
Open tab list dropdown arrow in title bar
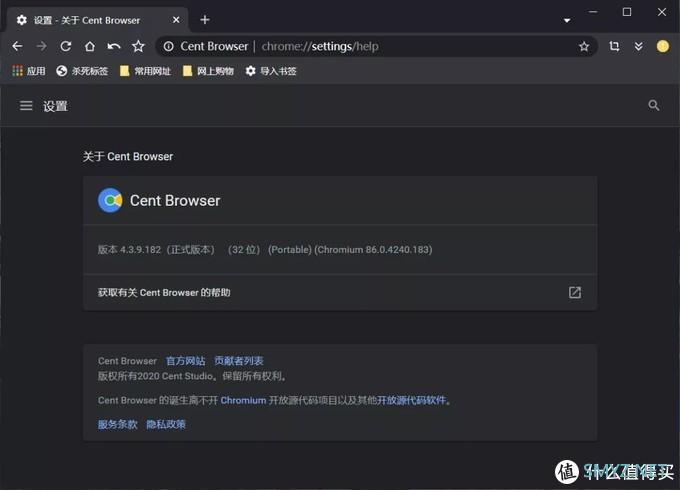tap(567, 20)
